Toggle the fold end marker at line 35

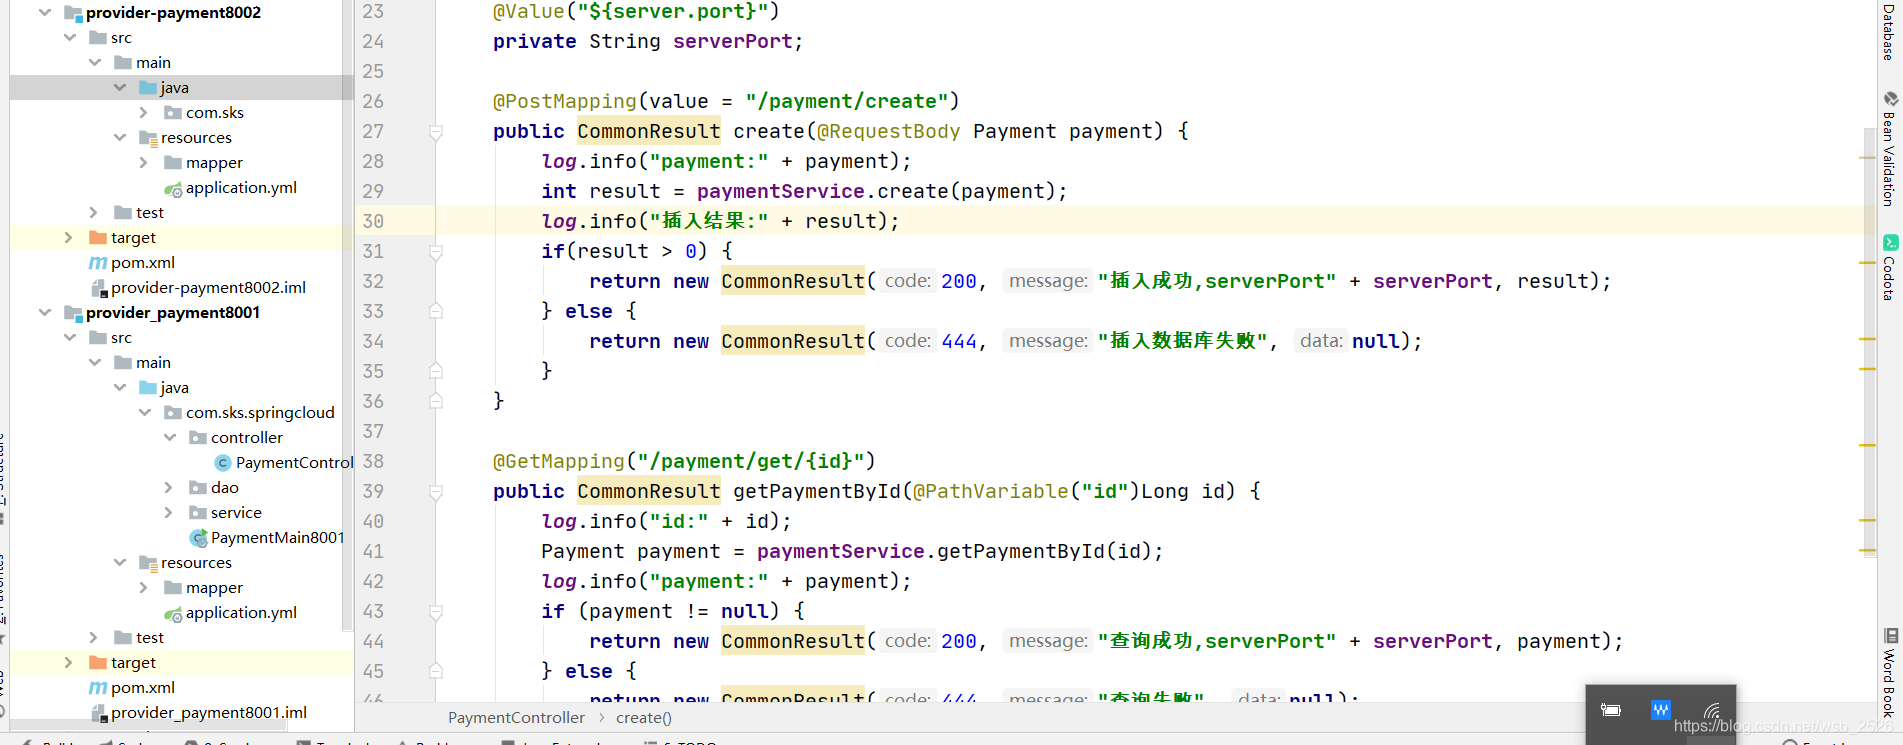(x=436, y=371)
